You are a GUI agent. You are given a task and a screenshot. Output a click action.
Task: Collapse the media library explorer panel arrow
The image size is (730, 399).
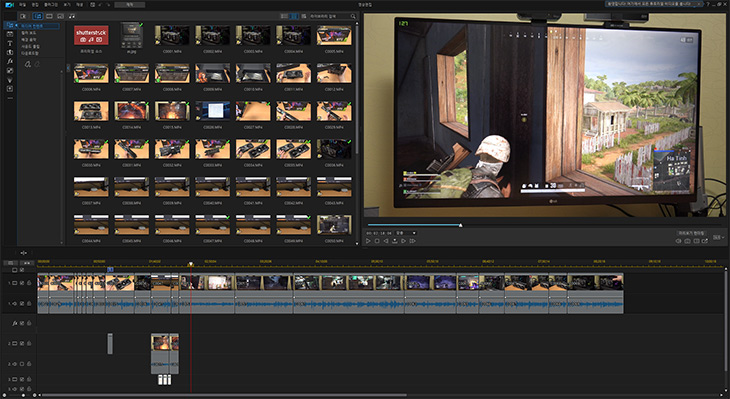click(68, 68)
